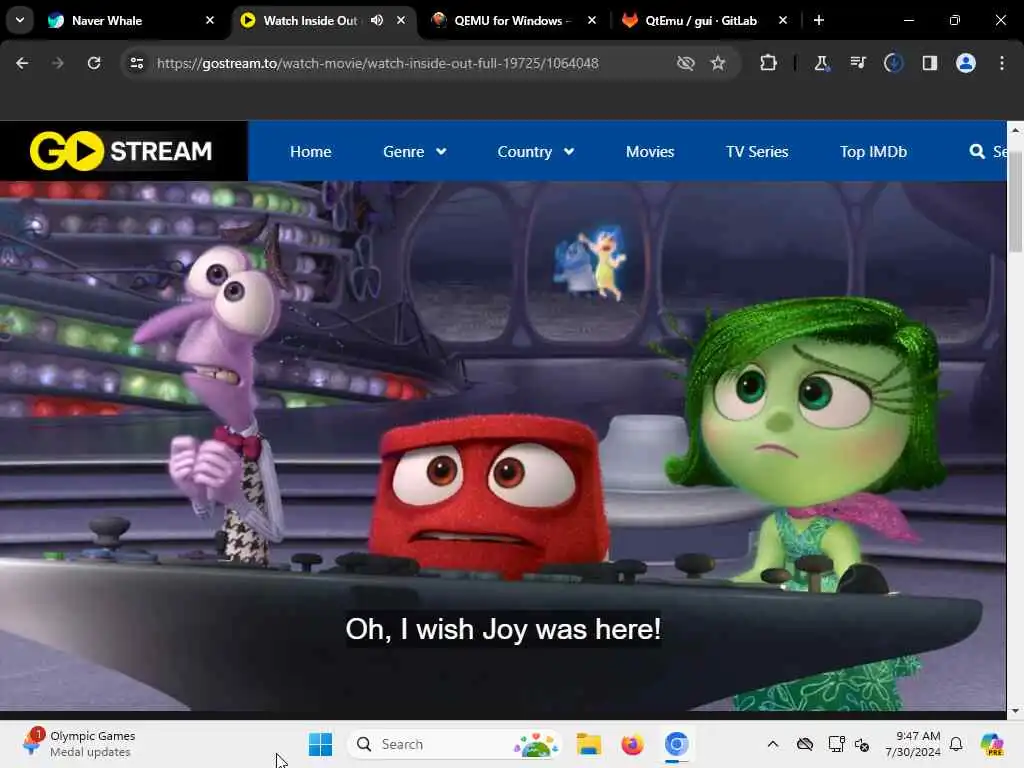This screenshot has width=1024, height=768.
Task: Mute the Watch Inside Out tab audio
Action: pos(377,20)
